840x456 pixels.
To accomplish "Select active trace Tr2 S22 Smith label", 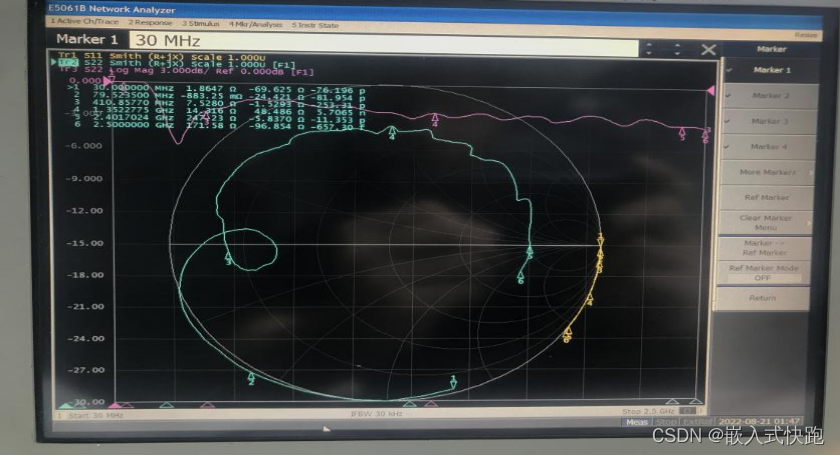I will point(177,64).
